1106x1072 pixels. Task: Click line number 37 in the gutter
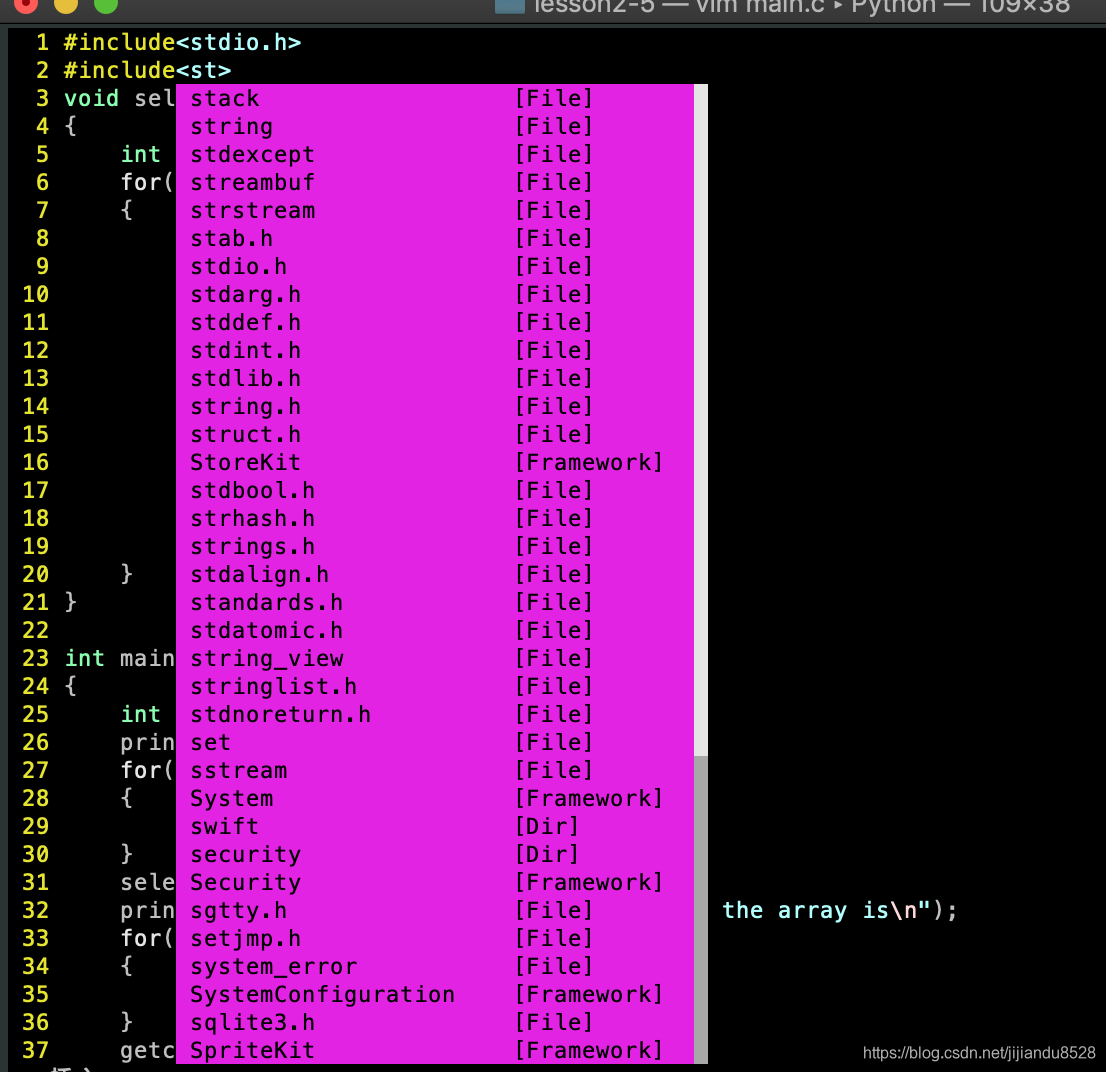tap(35, 1050)
